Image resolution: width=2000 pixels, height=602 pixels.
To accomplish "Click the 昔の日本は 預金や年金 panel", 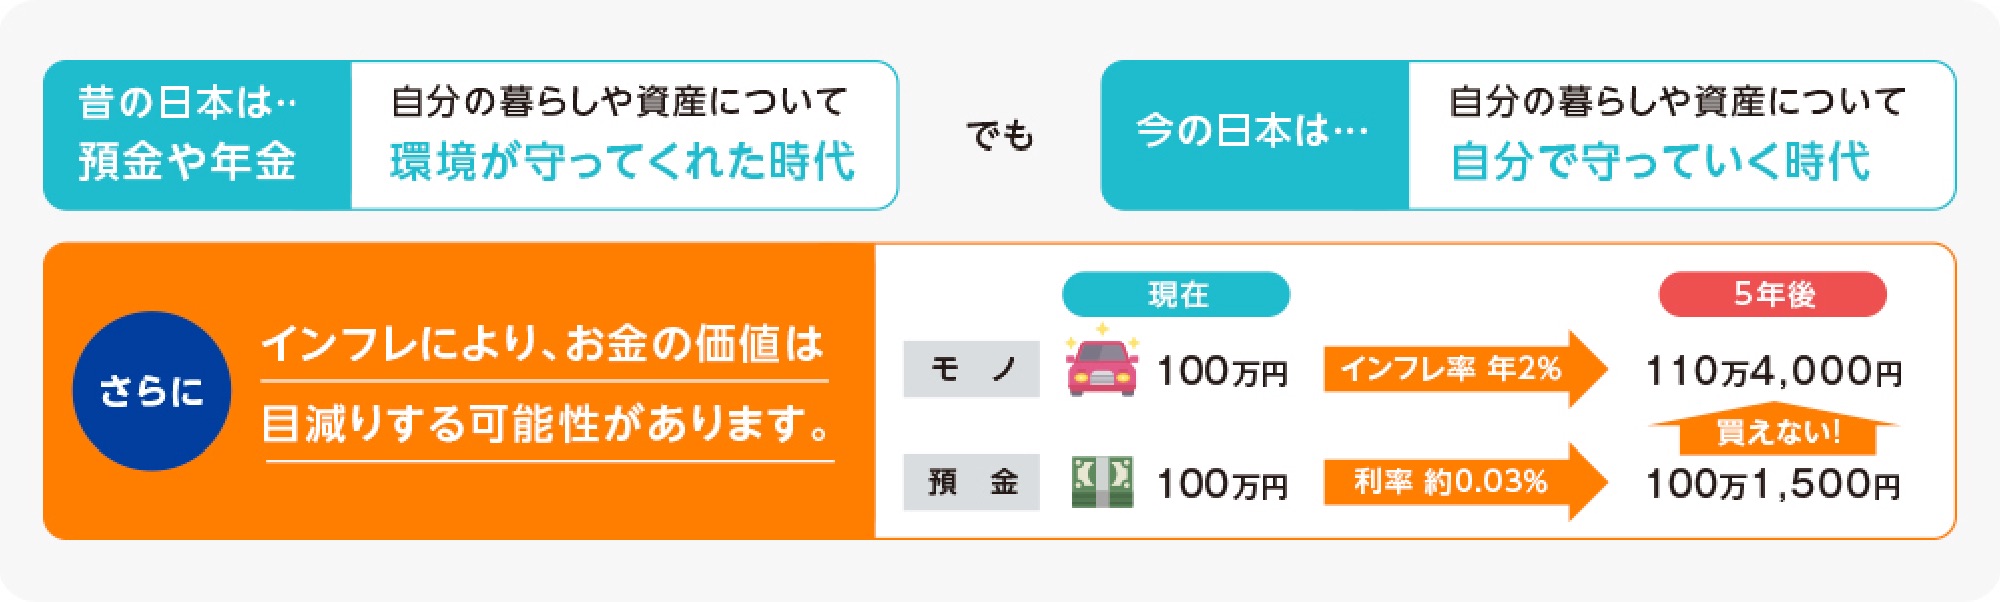I will click(x=197, y=135).
